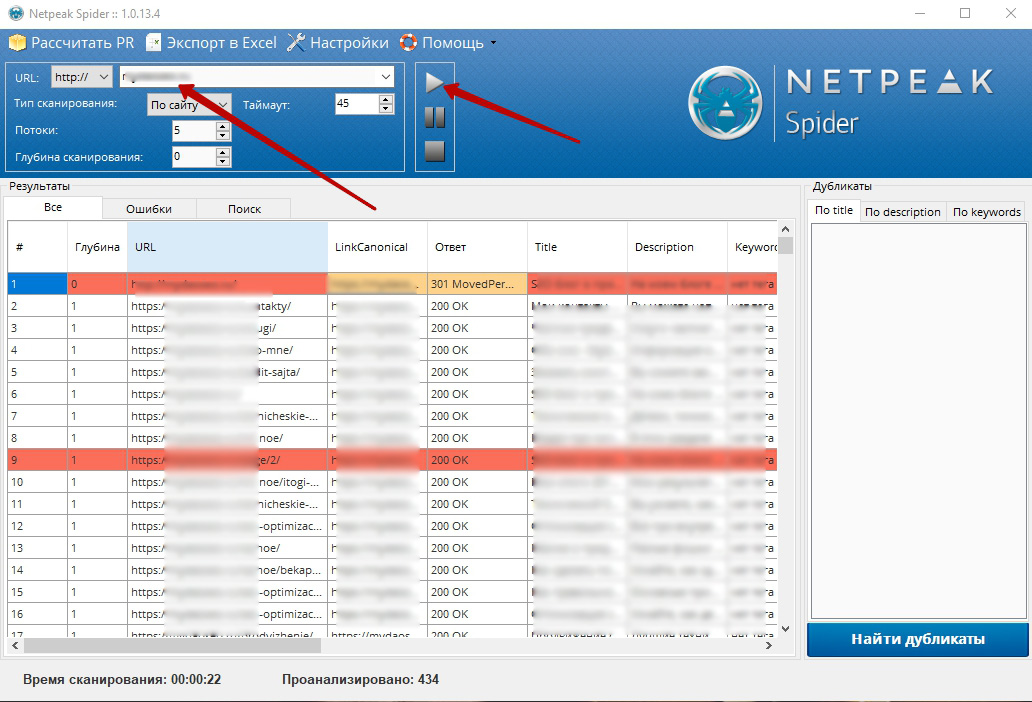Click the URL cell ending in noe/bekap...
The height and width of the screenshot is (702, 1032).
[228, 570]
